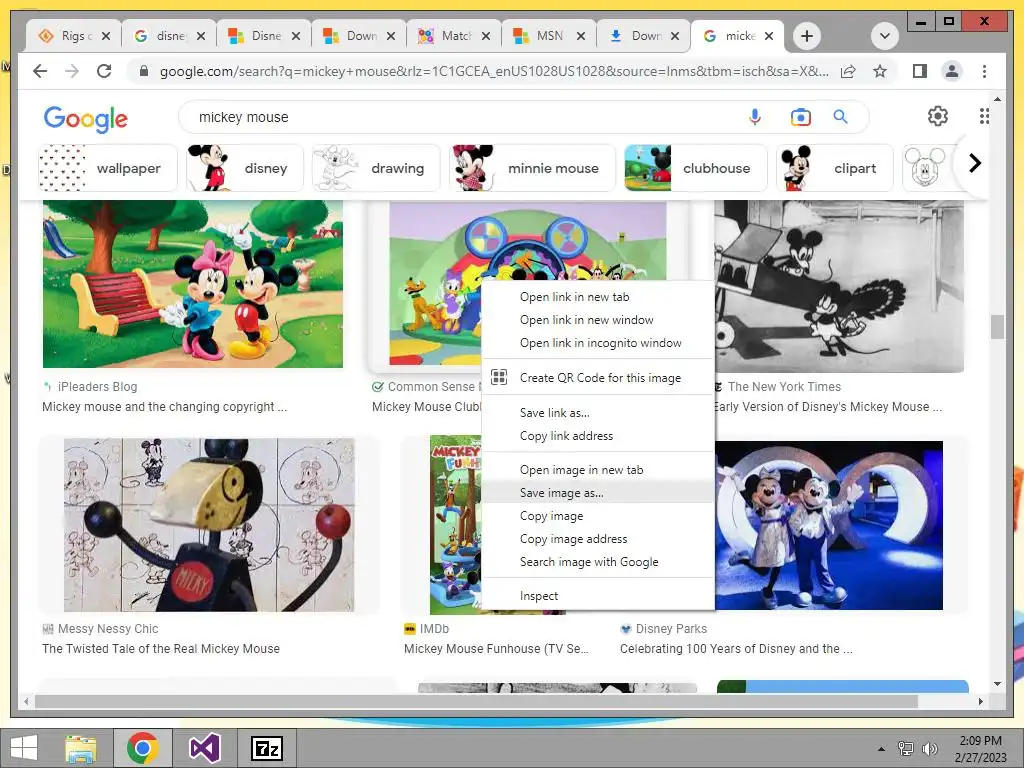This screenshot has height=768, width=1024.
Task: Open 7-Zip from the taskbar
Action: point(266,748)
